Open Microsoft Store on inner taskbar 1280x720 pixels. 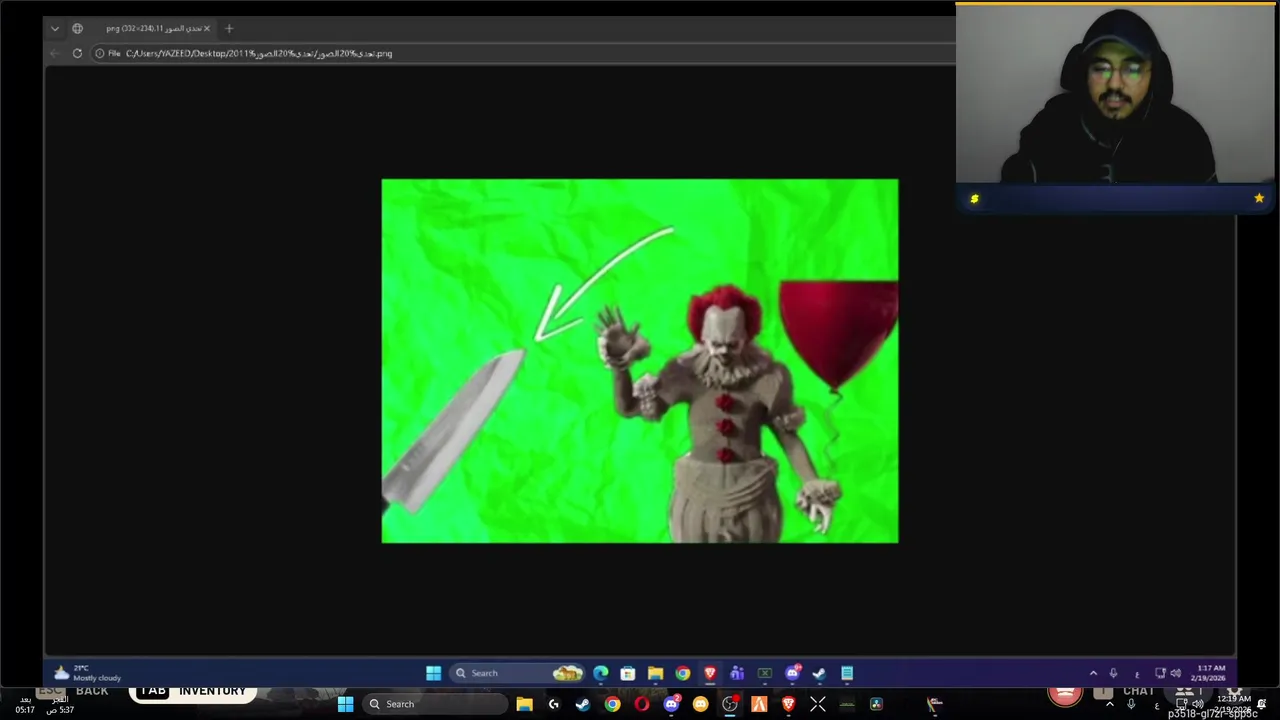point(627,673)
